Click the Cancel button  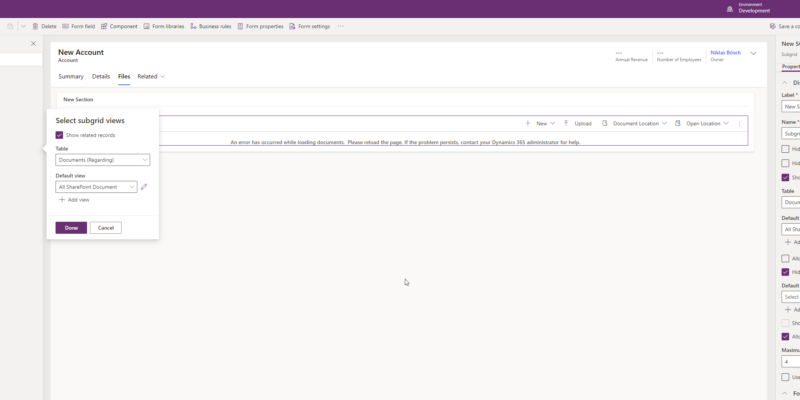pyautogui.click(x=106, y=228)
